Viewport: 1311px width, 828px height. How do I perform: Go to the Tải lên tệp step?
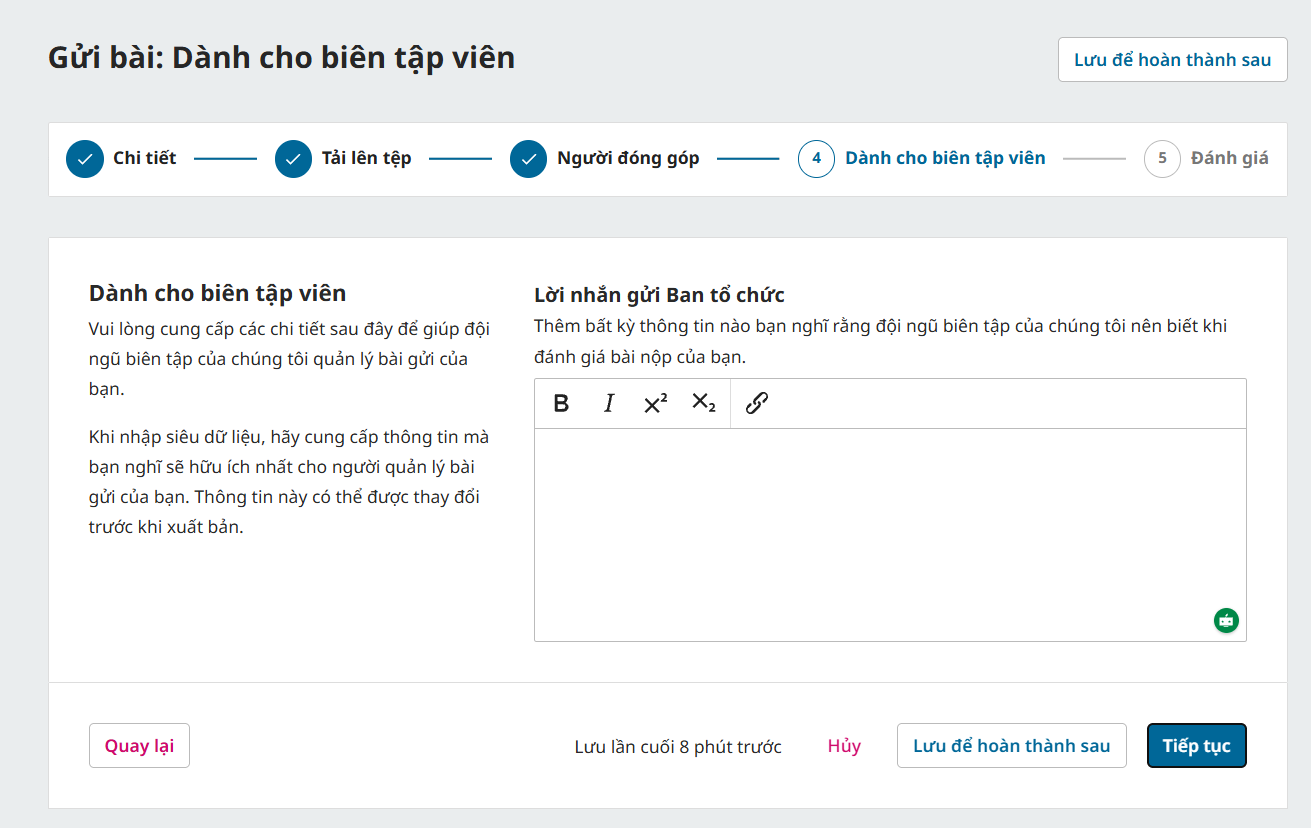click(366, 158)
